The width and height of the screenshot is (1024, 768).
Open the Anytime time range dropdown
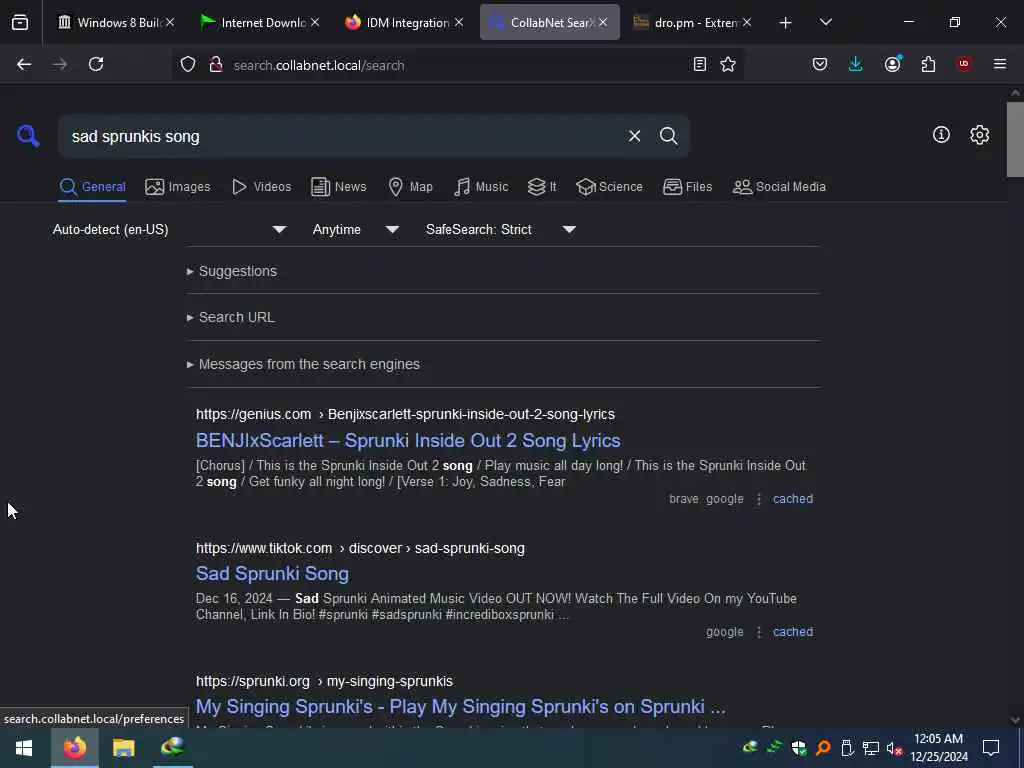(x=356, y=229)
